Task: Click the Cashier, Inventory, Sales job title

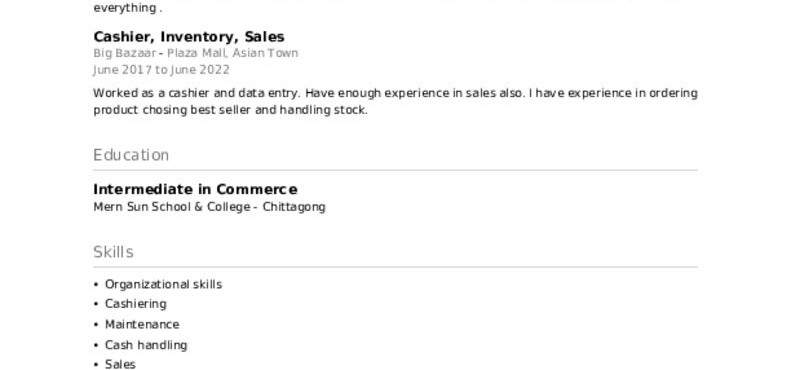Action: (189, 37)
